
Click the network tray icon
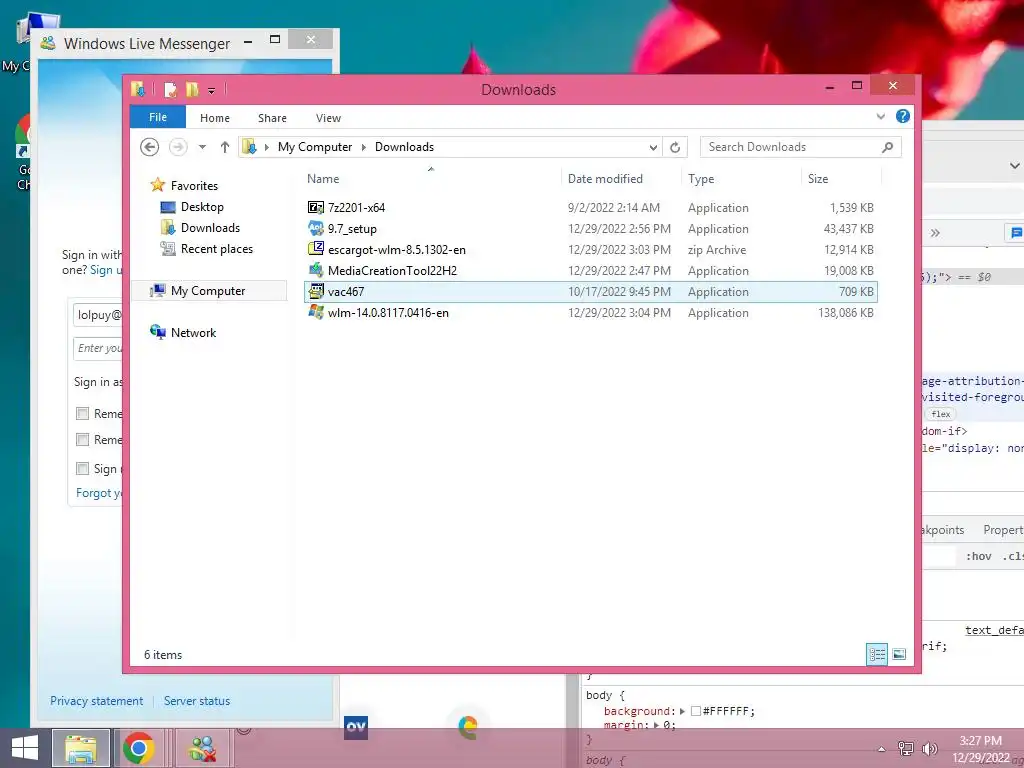[906, 748]
